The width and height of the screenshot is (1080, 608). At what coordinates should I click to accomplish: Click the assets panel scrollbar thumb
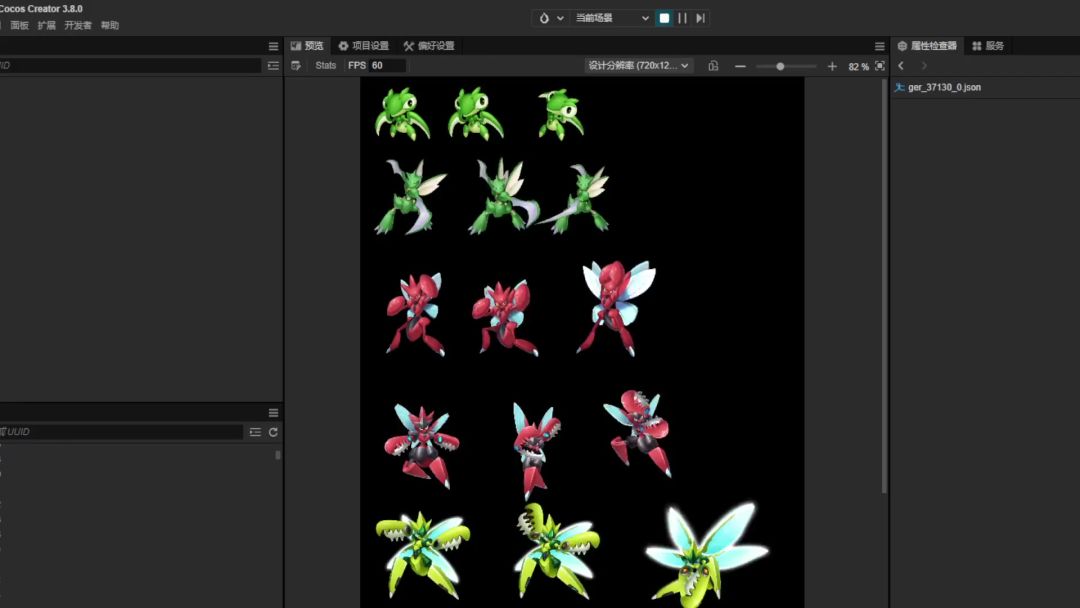click(x=278, y=455)
